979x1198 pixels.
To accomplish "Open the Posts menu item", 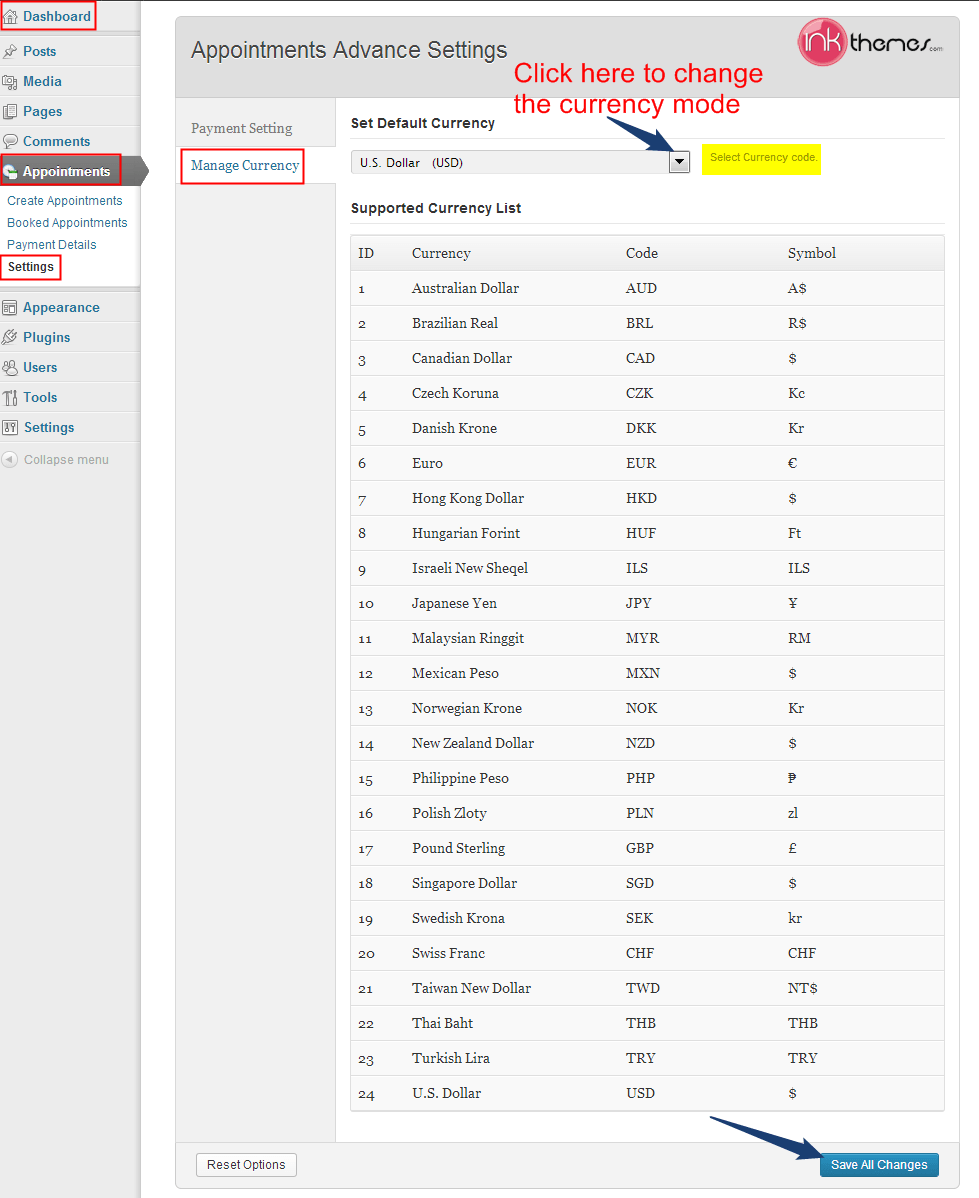I will (40, 52).
